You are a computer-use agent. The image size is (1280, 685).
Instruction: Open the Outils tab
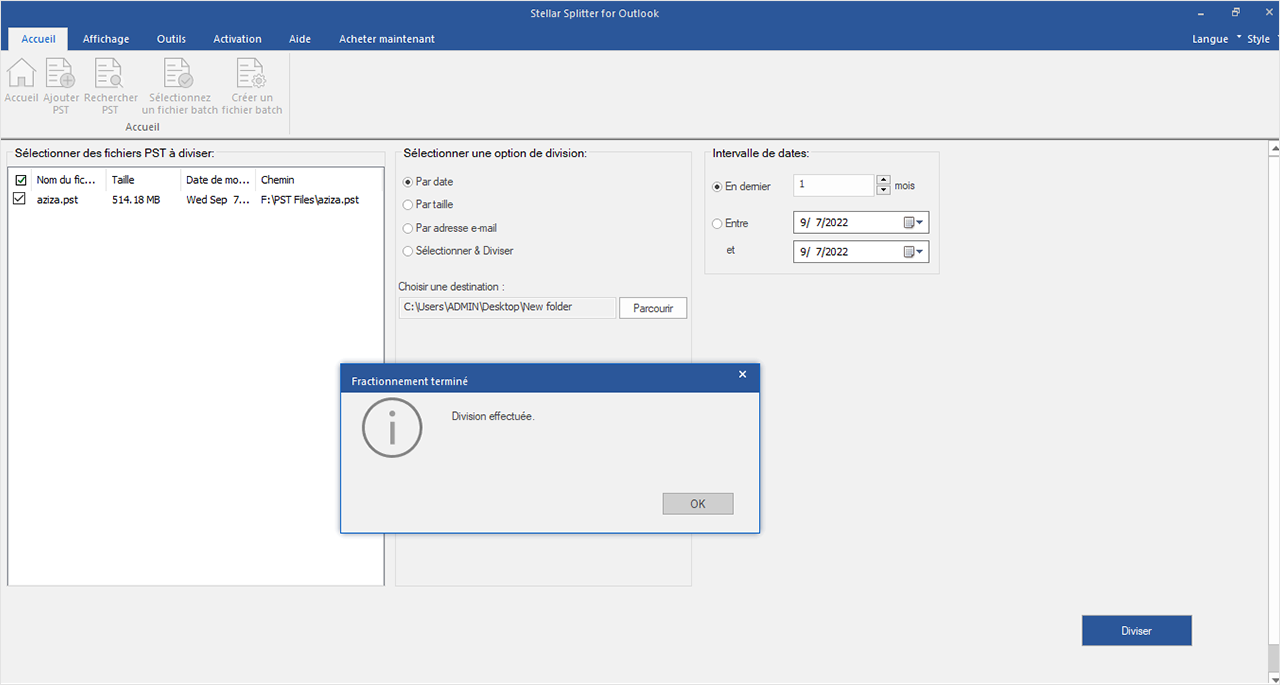point(171,39)
